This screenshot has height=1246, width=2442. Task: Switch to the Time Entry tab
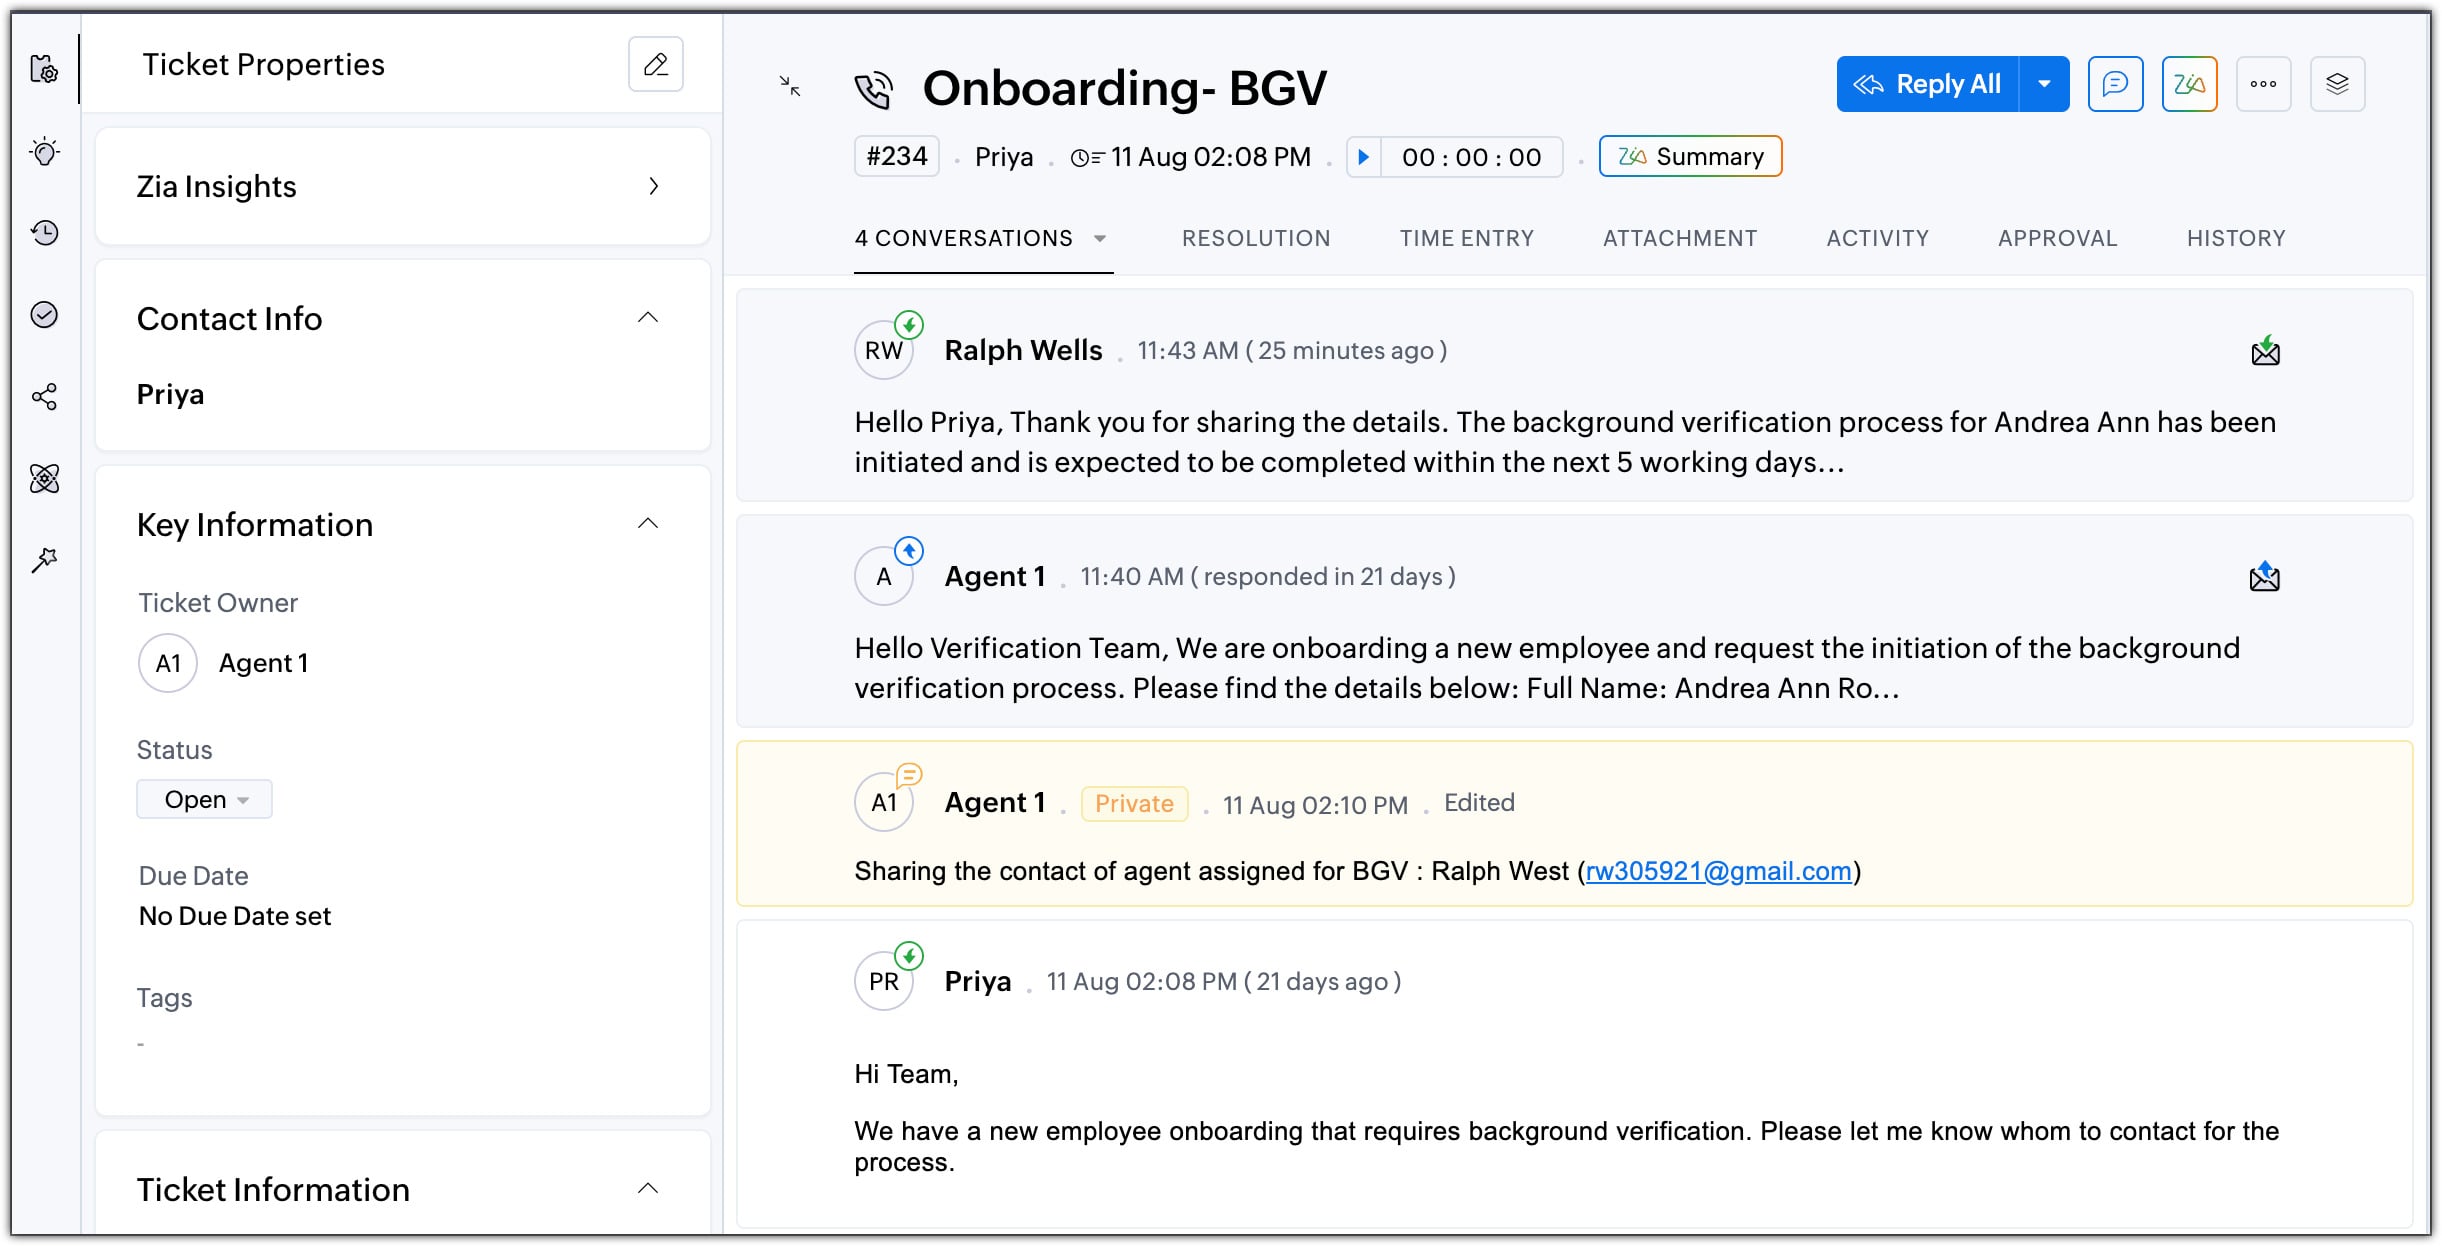pos(1466,238)
